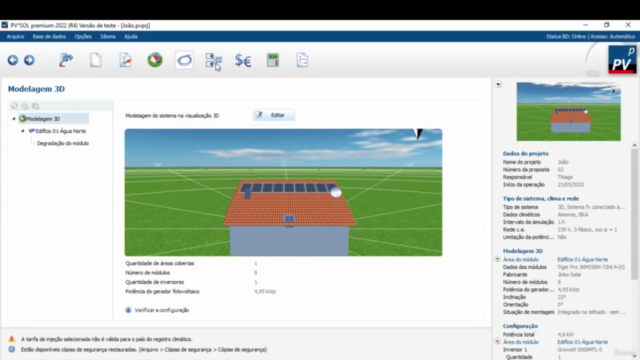Open the Arquivo menu

[15, 36]
